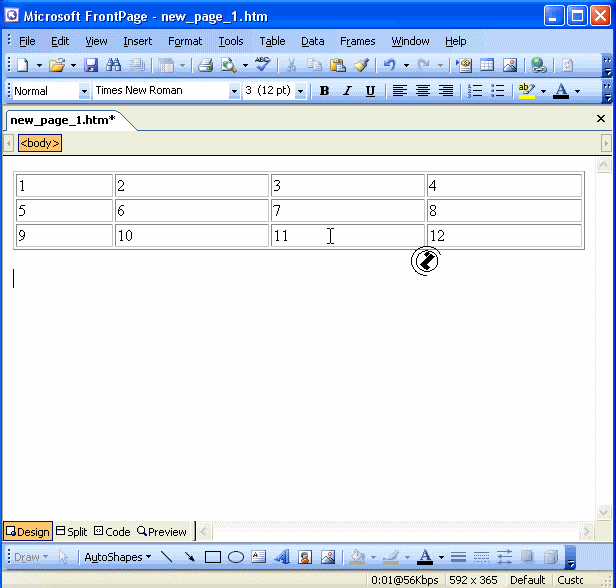Click the Format Painter brush icon

tap(360, 65)
